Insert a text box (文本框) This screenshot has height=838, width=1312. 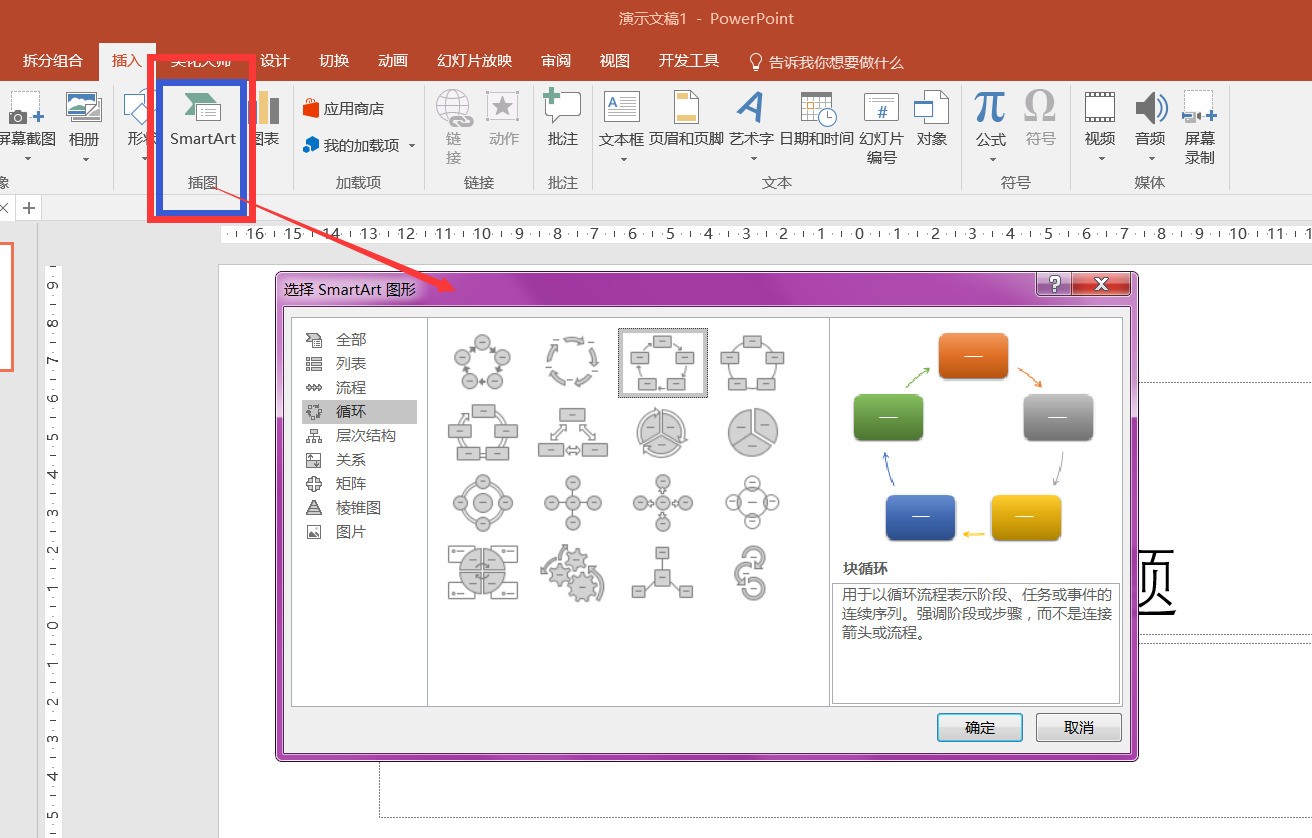tap(621, 119)
